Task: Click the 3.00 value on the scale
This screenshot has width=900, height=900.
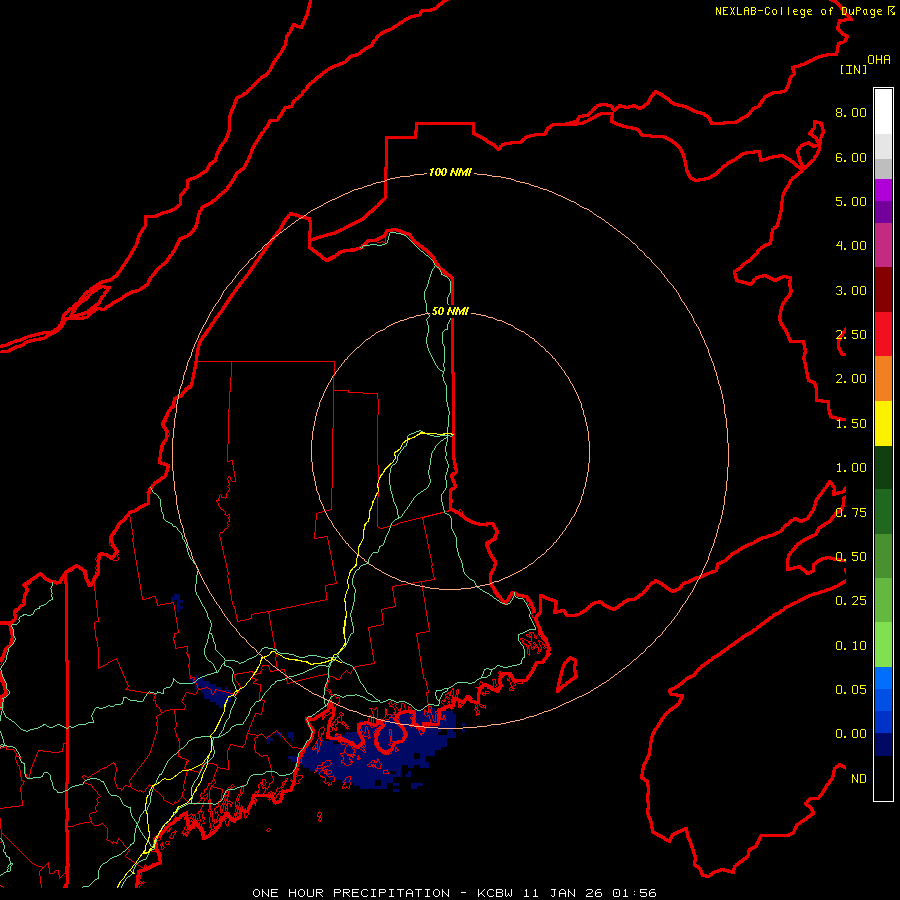Action: [851, 290]
